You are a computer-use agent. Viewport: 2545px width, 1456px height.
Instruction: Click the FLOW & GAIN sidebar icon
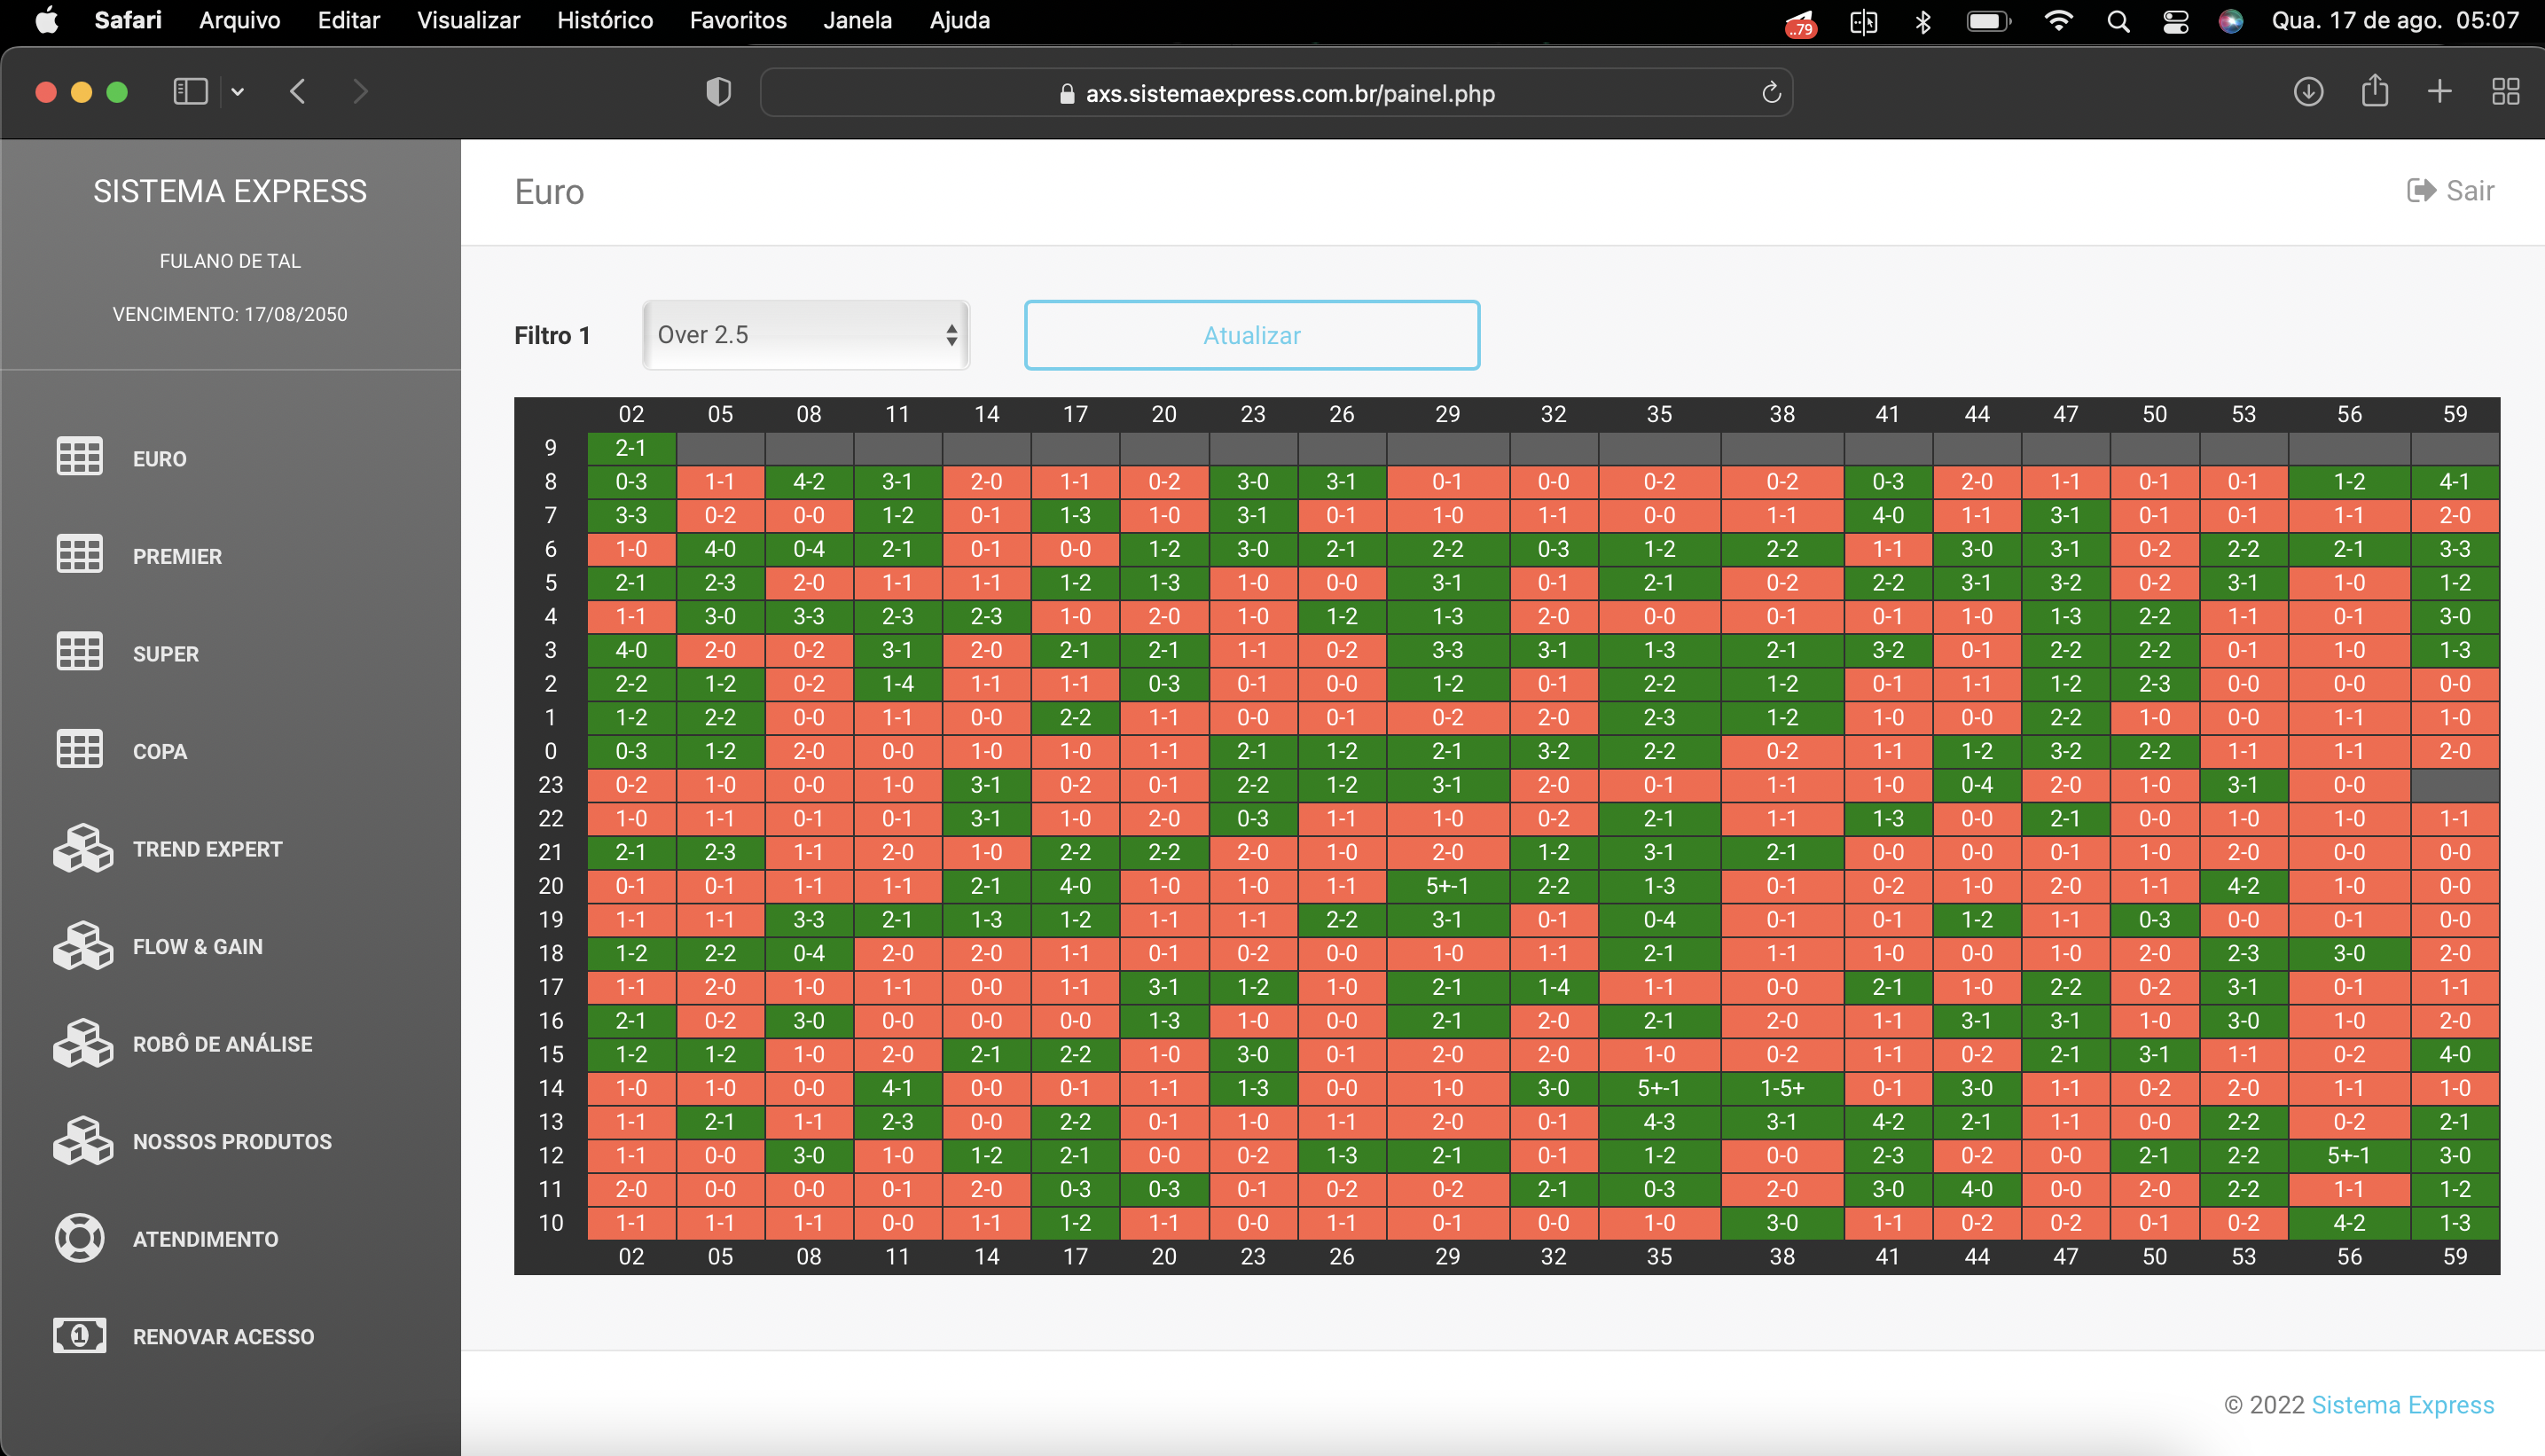pos(82,945)
